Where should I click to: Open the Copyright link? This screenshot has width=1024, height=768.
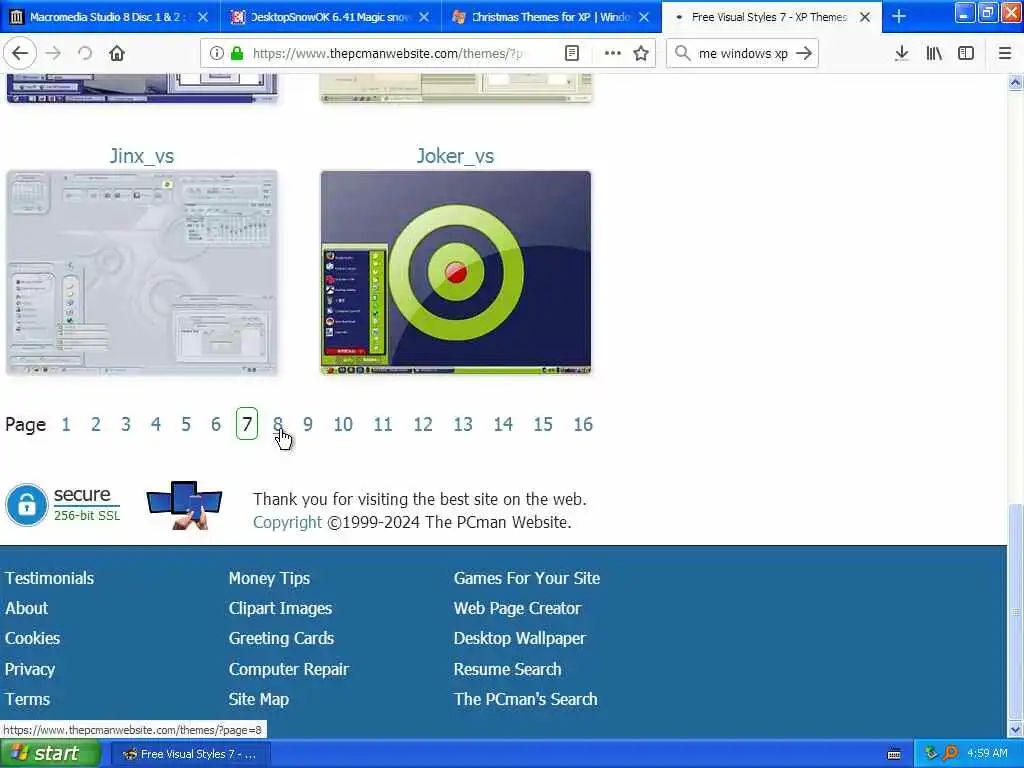(x=287, y=522)
